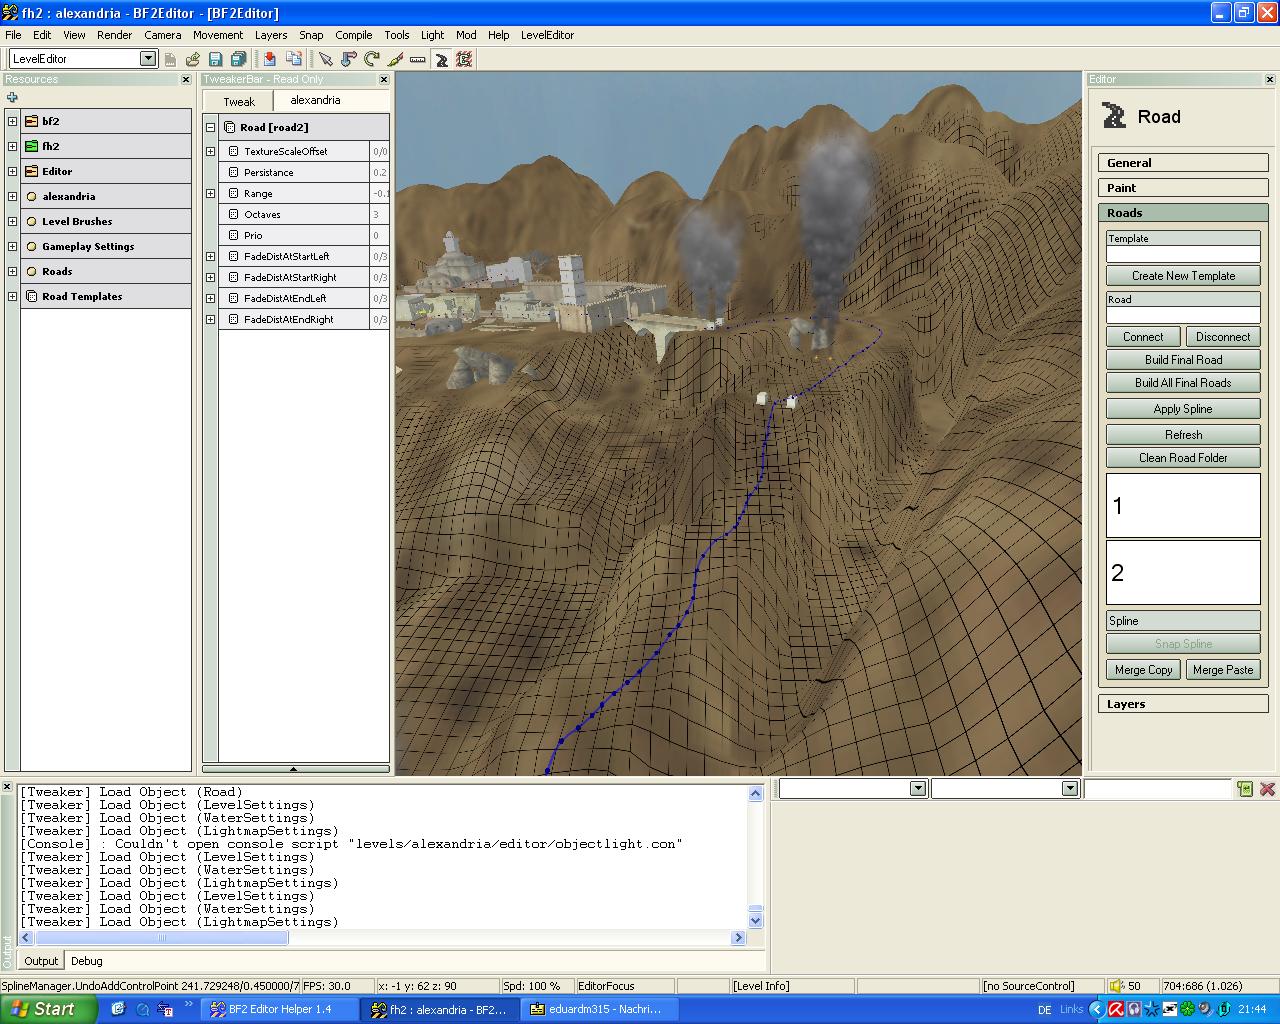The image size is (1280, 1024).
Task: Switch to the Tweak tab
Action: [x=238, y=101]
